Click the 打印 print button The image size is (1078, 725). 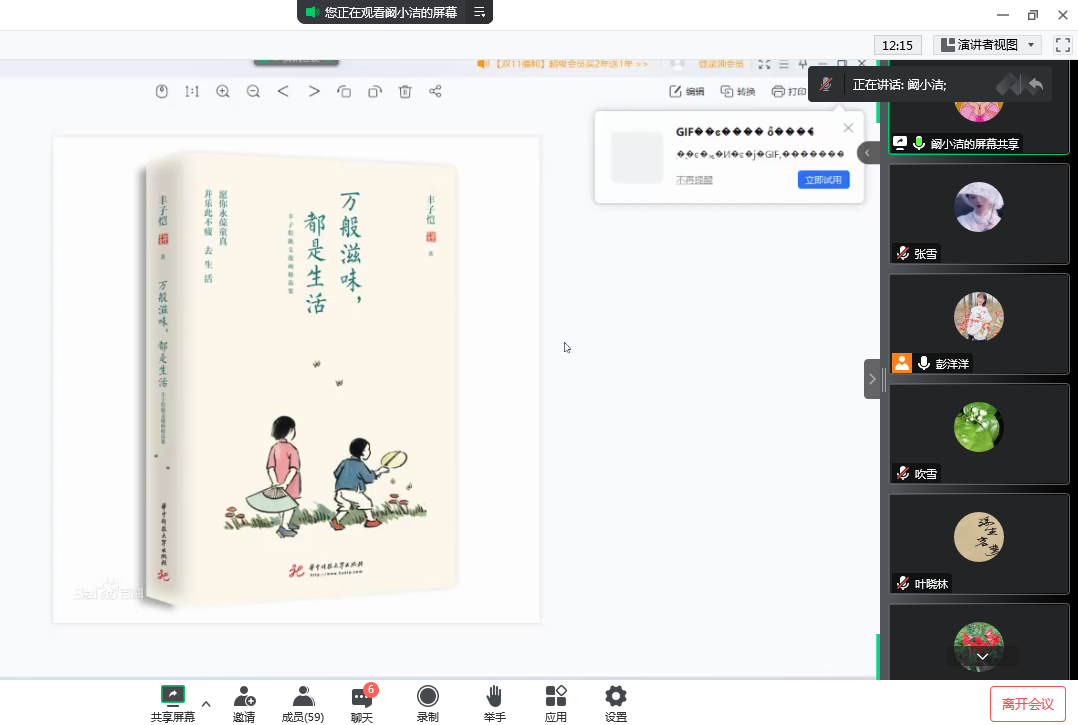pos(789,91)
